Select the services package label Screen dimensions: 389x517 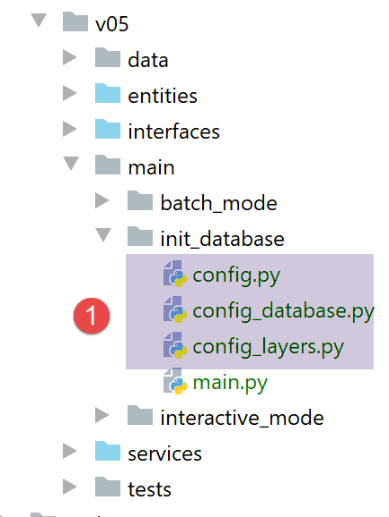pyautogui.click(x=165, y=454)
